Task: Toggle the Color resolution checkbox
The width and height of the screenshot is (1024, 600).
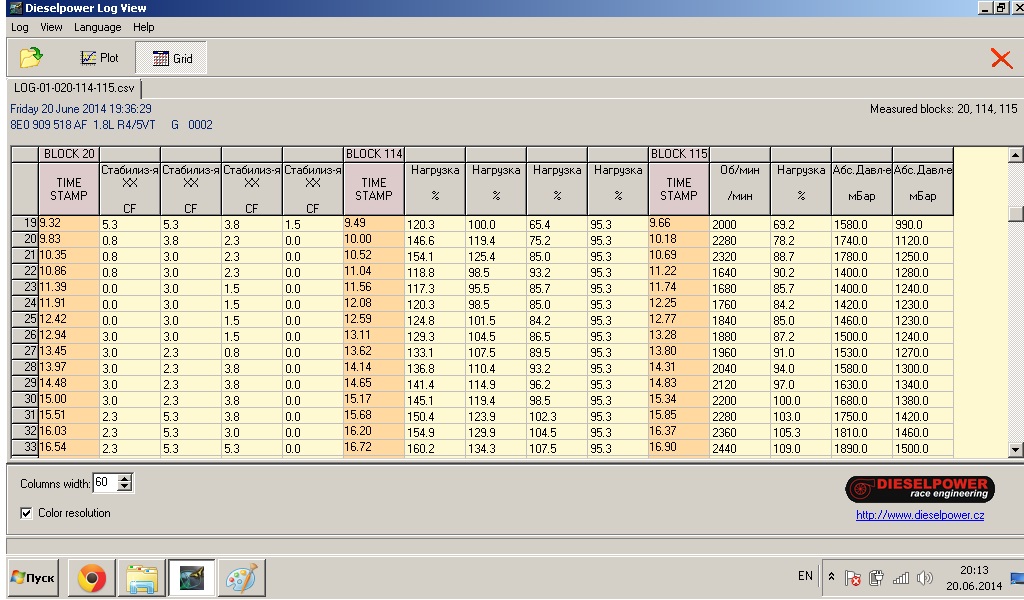Action: [x=27, y=513]
